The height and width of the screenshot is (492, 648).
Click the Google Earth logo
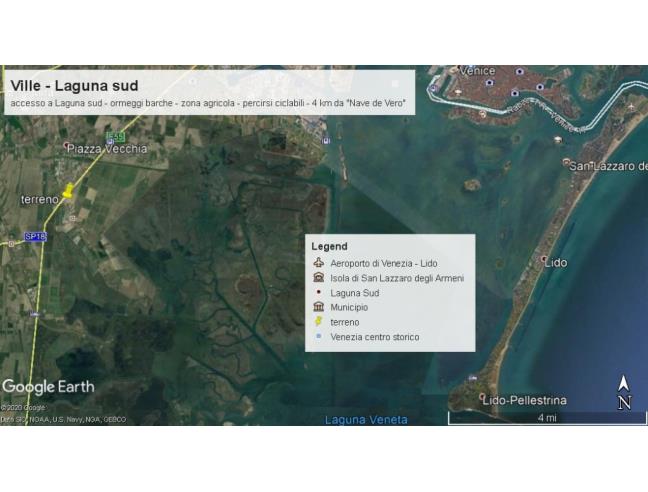(x=48, y=387)
